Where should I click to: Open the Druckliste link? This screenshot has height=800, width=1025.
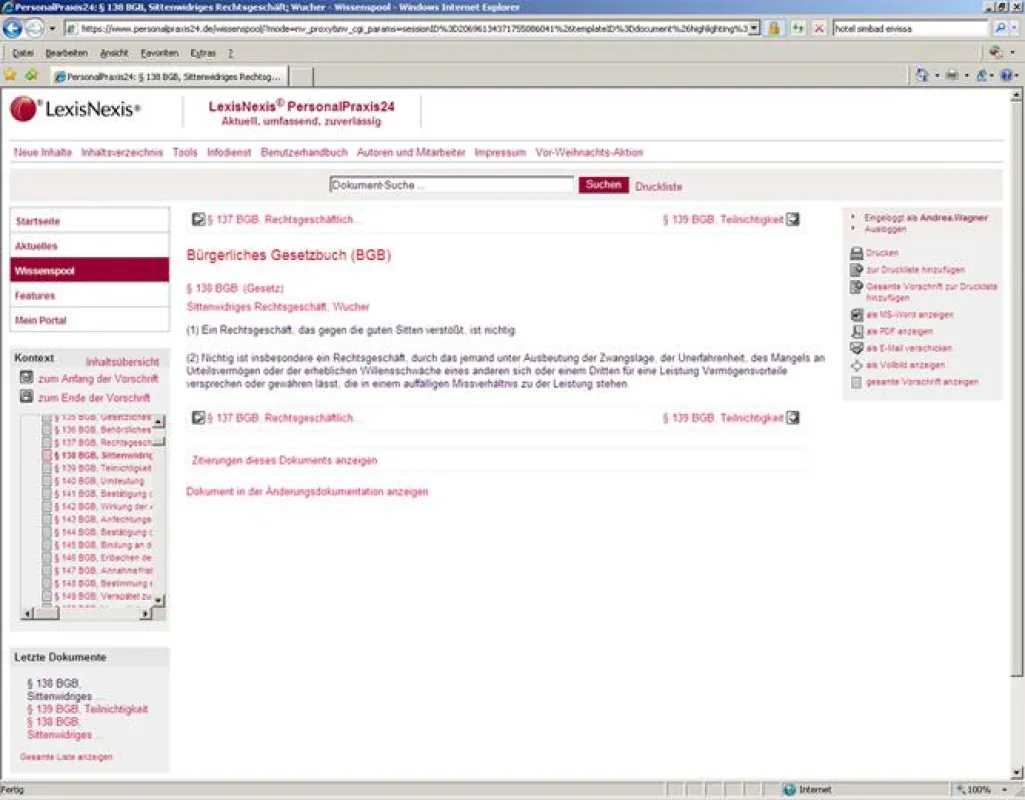click(658, 186)
